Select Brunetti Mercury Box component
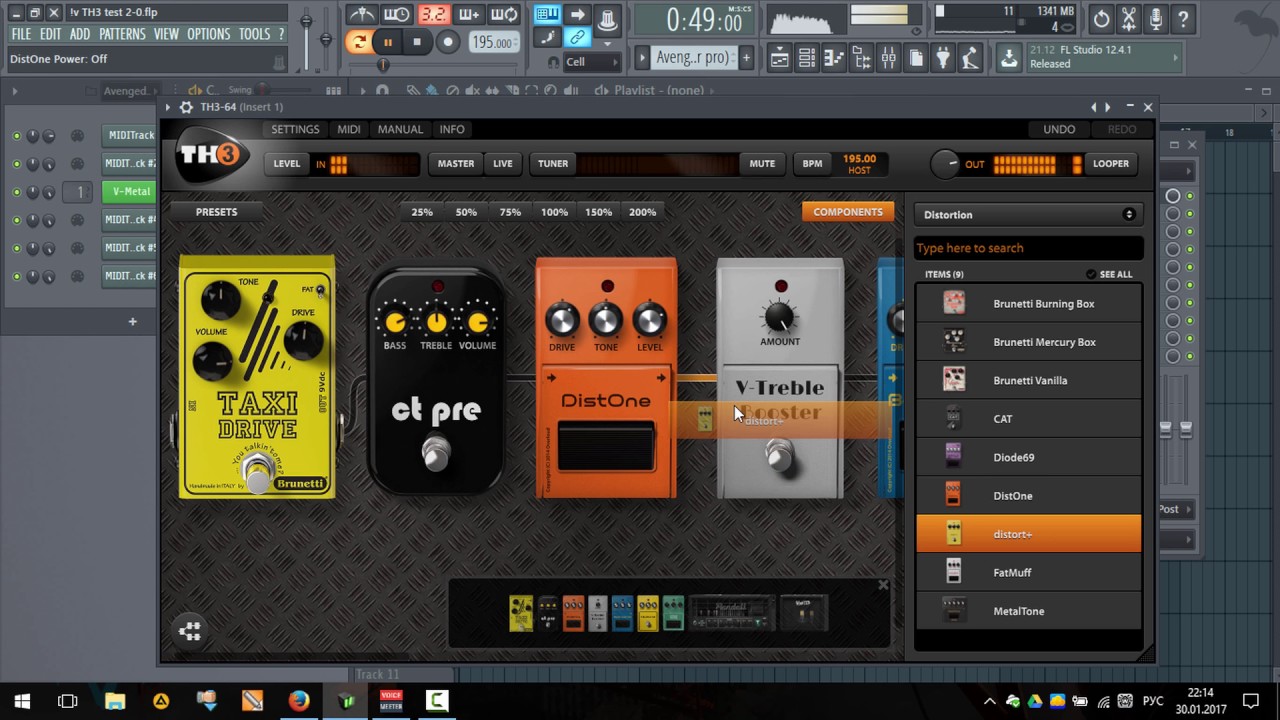The height and width of the screenshot is (720, 1280). (1028, 342)
